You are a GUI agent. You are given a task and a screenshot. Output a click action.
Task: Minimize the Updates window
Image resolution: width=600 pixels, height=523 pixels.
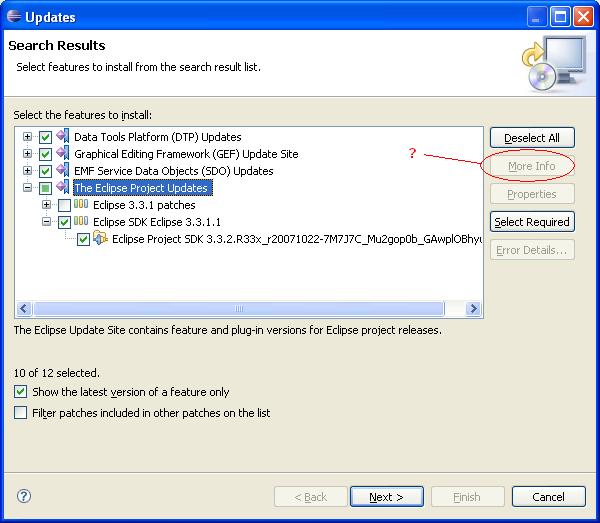537,17
